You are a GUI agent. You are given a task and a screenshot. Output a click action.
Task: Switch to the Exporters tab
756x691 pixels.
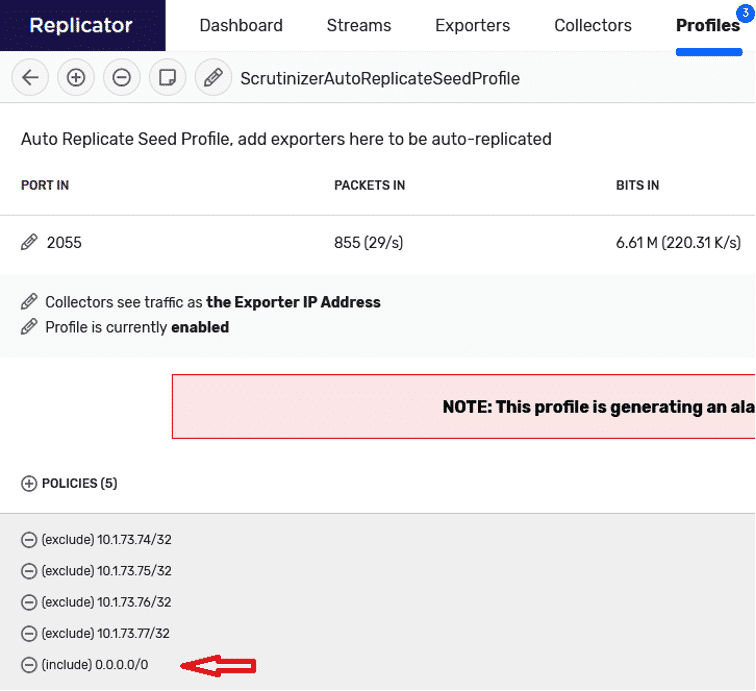pos(472,25)
